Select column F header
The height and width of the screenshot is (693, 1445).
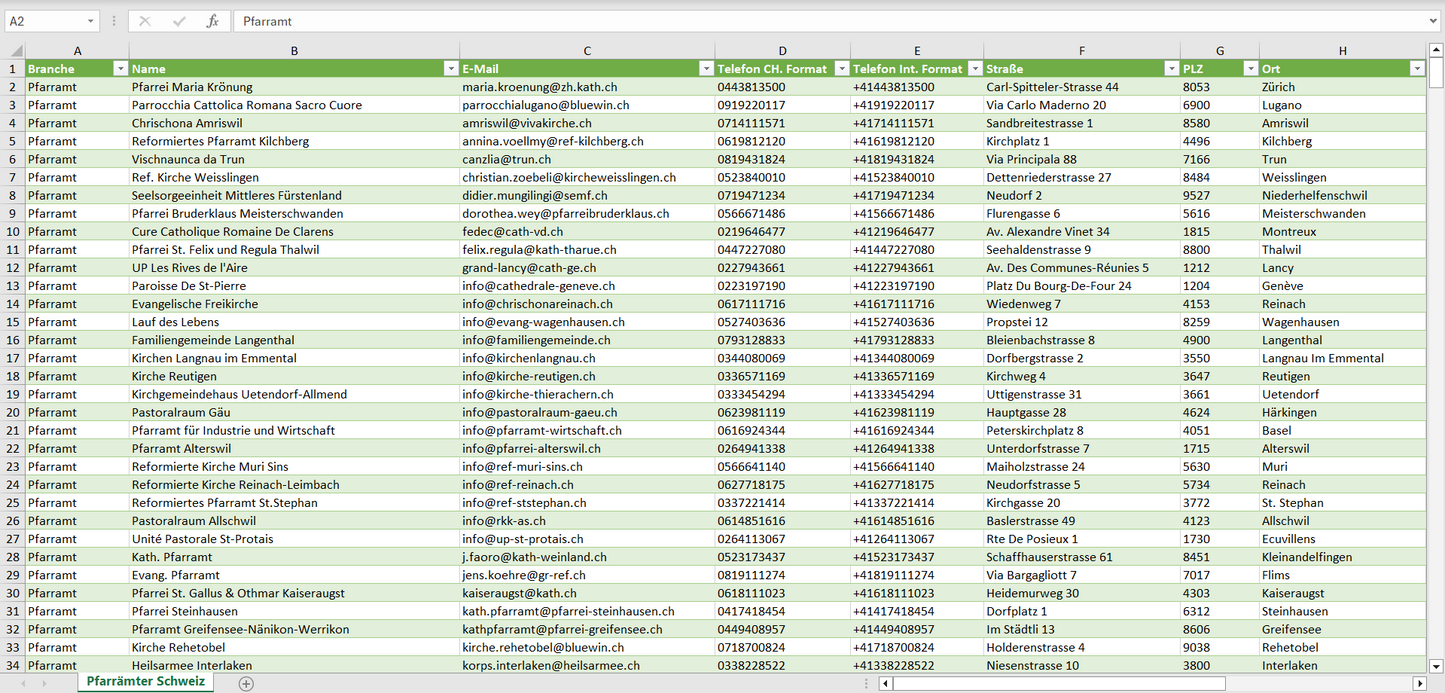tap(1081, 51)
